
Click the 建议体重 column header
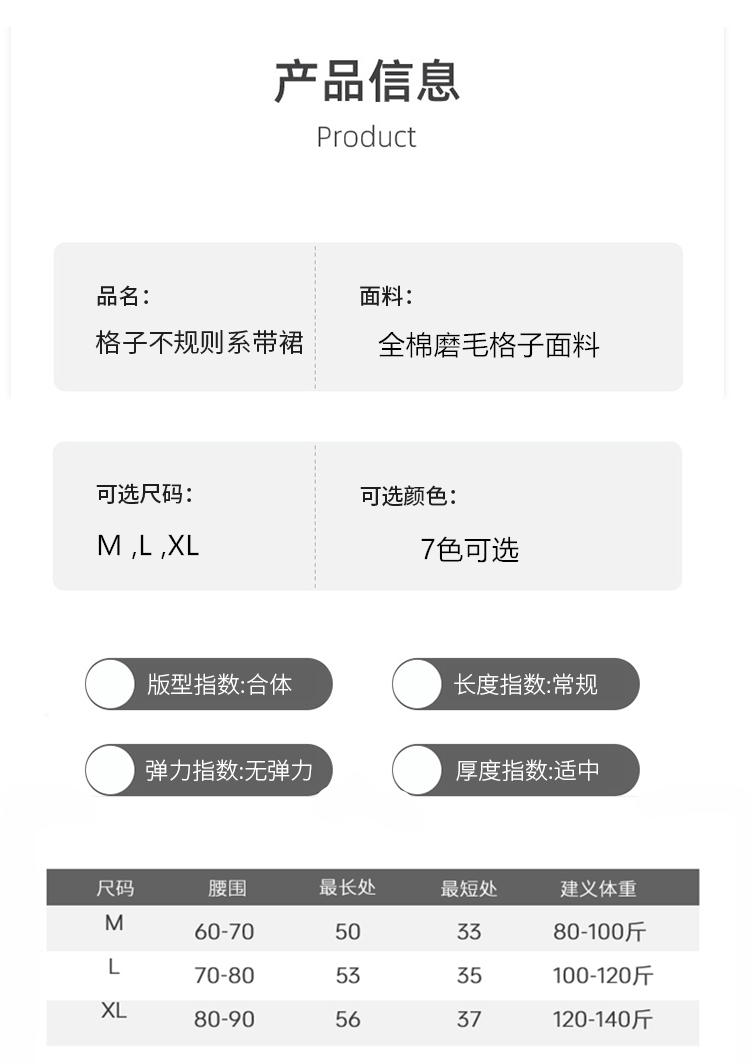point(598,888)
